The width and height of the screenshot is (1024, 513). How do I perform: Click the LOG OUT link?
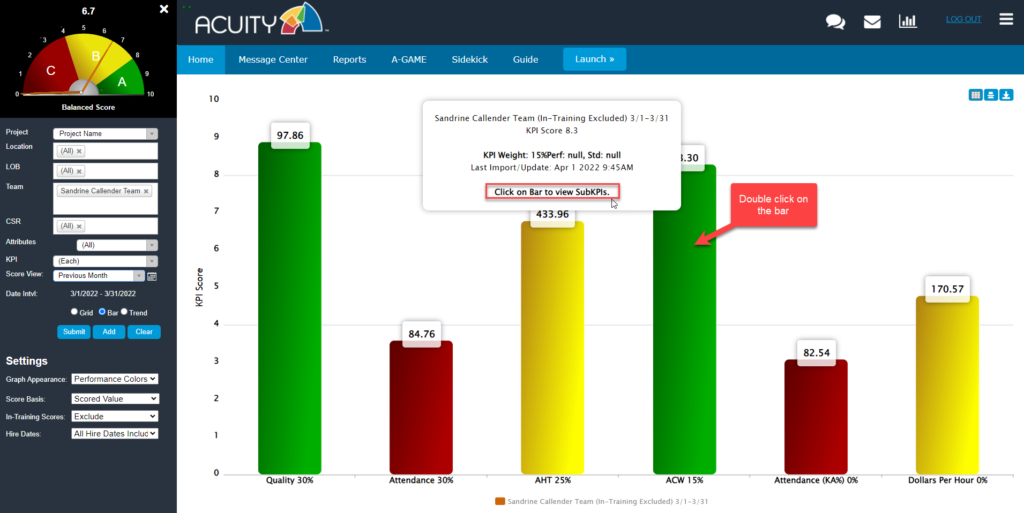tap(963, 19)
